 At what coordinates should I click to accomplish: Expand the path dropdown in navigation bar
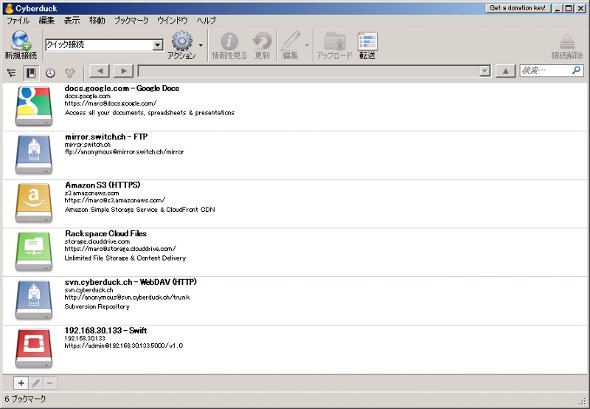pos(485,71)
